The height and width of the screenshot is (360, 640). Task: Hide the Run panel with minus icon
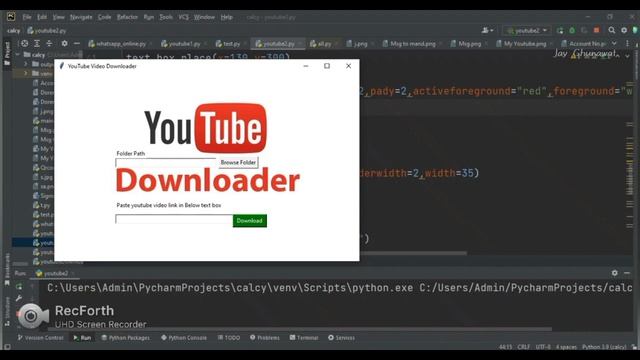tap(627, 273)
